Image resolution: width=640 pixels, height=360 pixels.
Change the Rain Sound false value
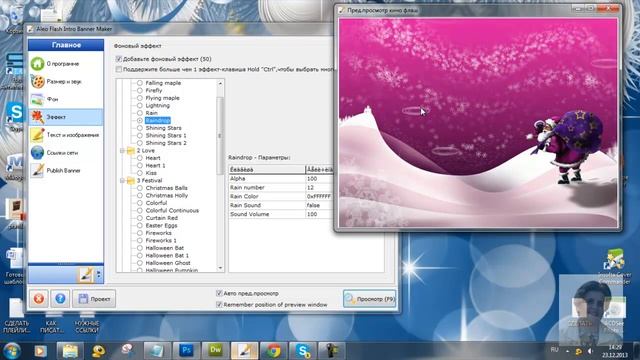pyautogui.click(x=319, y=205)
